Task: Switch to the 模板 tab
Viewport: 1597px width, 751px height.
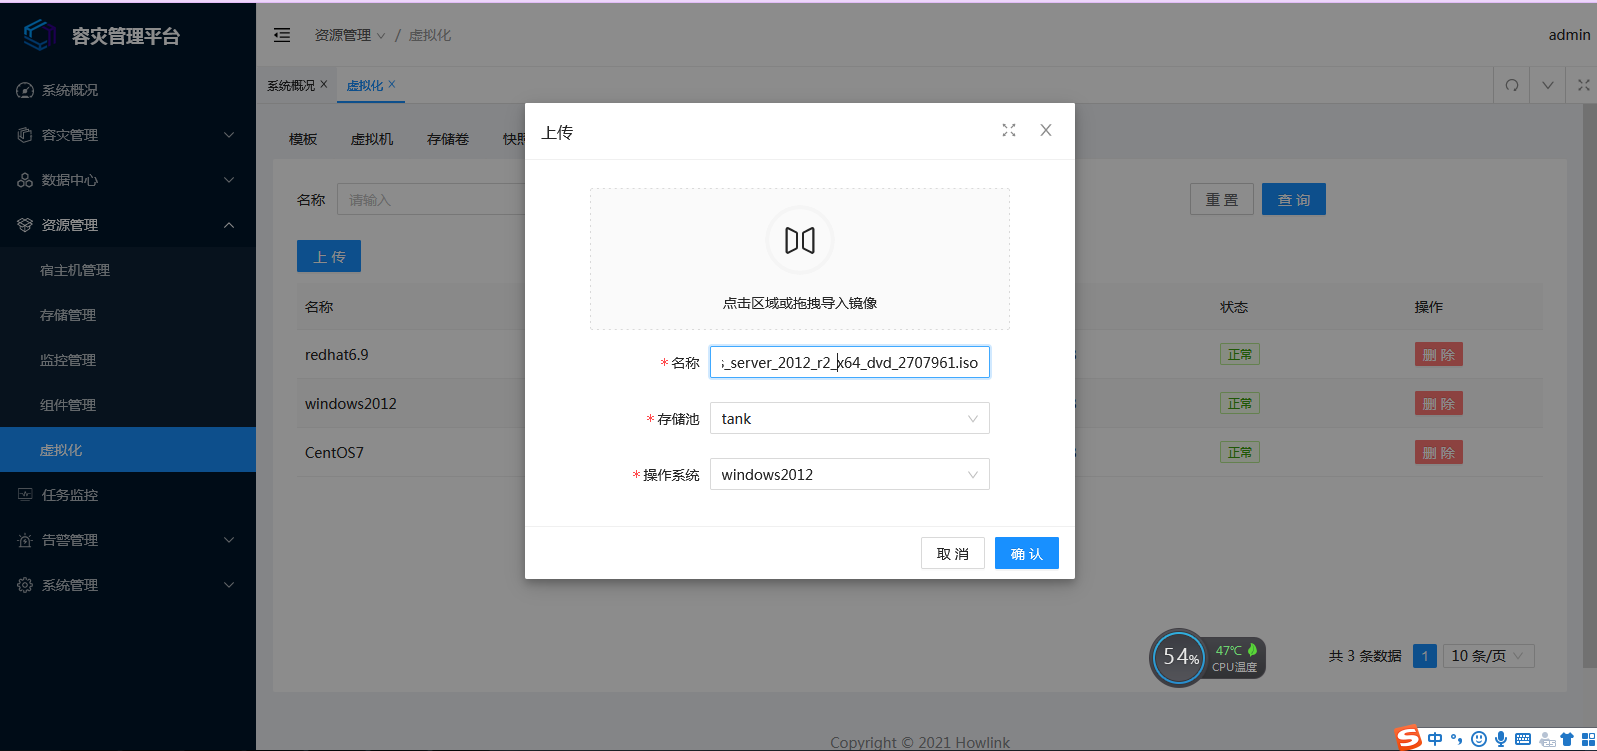Action: (303, 139)
